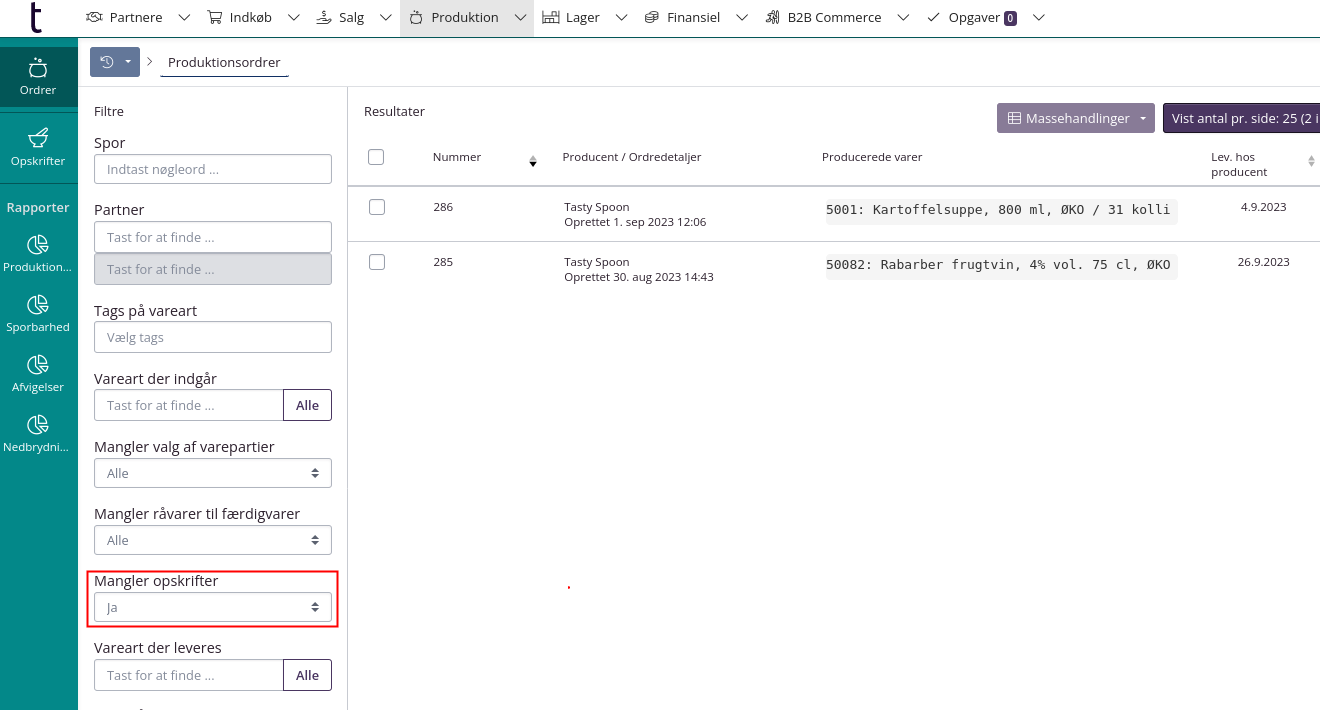Image resolution: width=1320 pixels, height=710 pixels.
Task: Tick the checkbox for order 285
Action: pyautogui.click(x=377, y=262)
